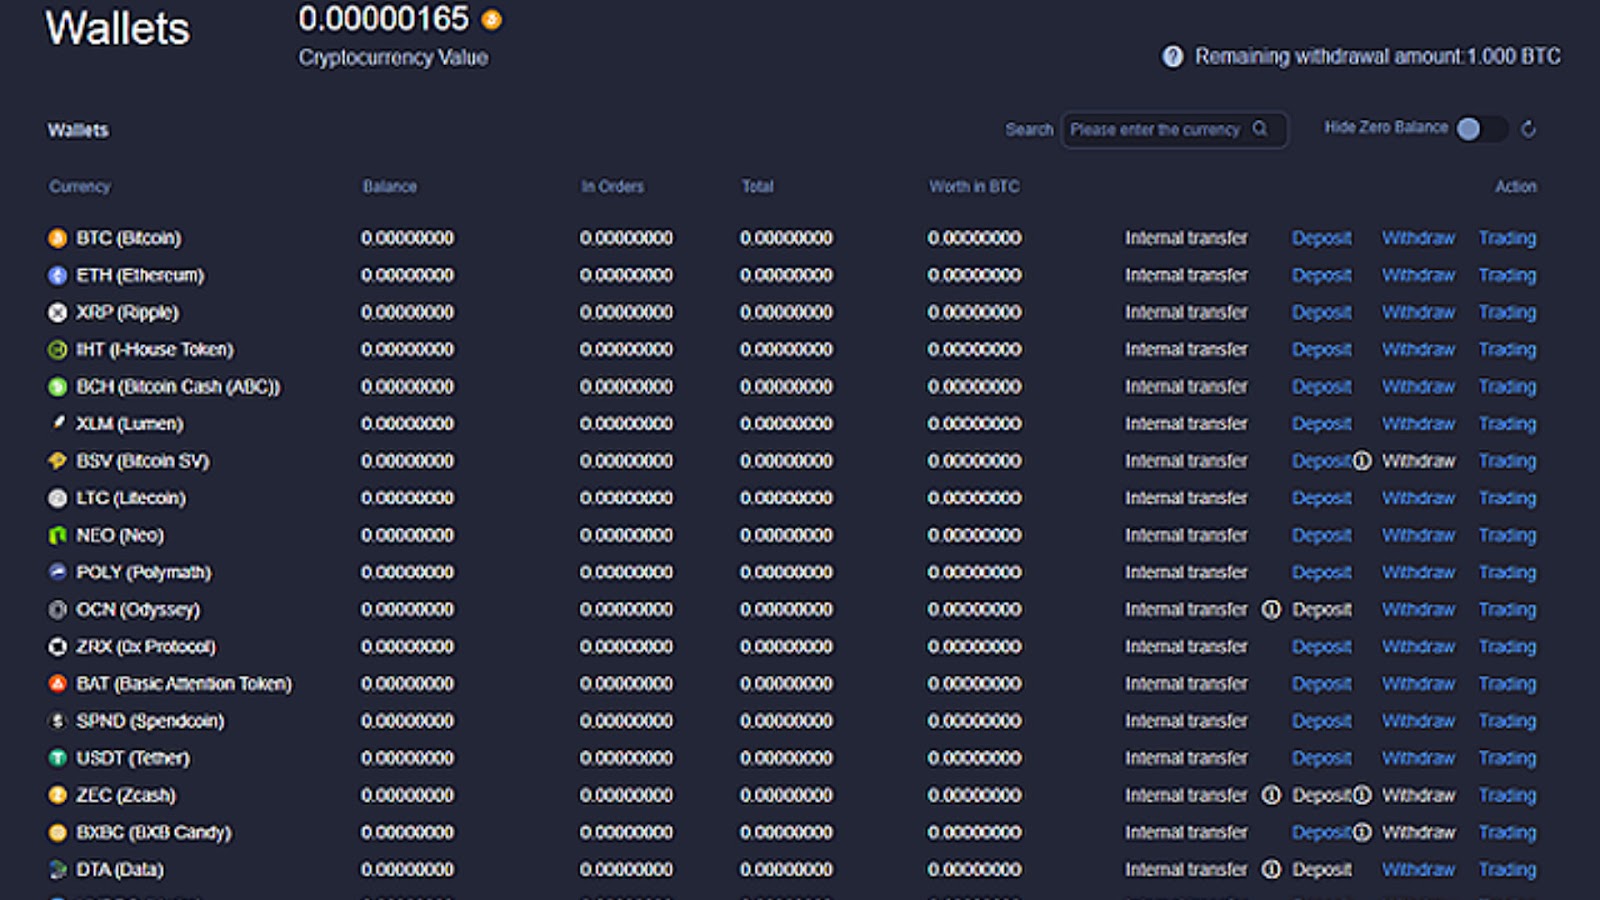Click Withdraw for BXBC BXB Candy

[x=1418, y=832]
